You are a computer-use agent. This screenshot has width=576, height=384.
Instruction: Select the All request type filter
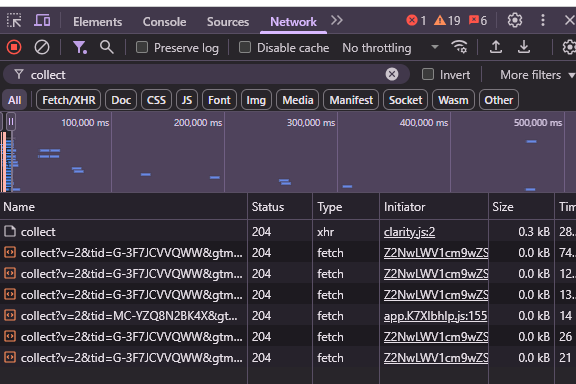click(x=15, y=100)
